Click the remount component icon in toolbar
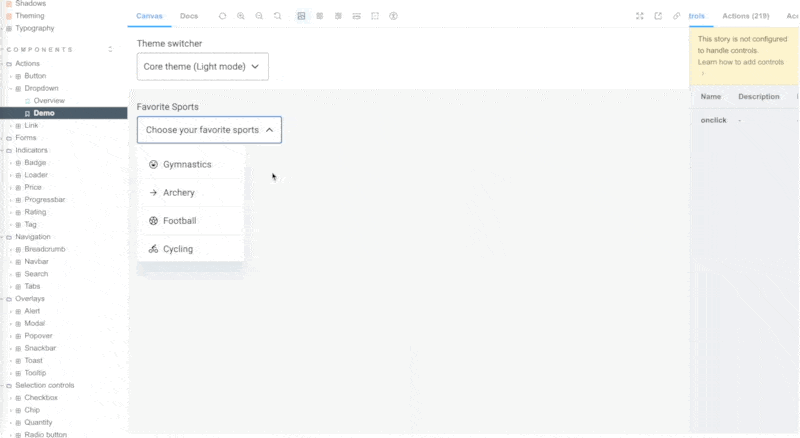The width and height of the screenshot is (800, 438). [222, 16]
